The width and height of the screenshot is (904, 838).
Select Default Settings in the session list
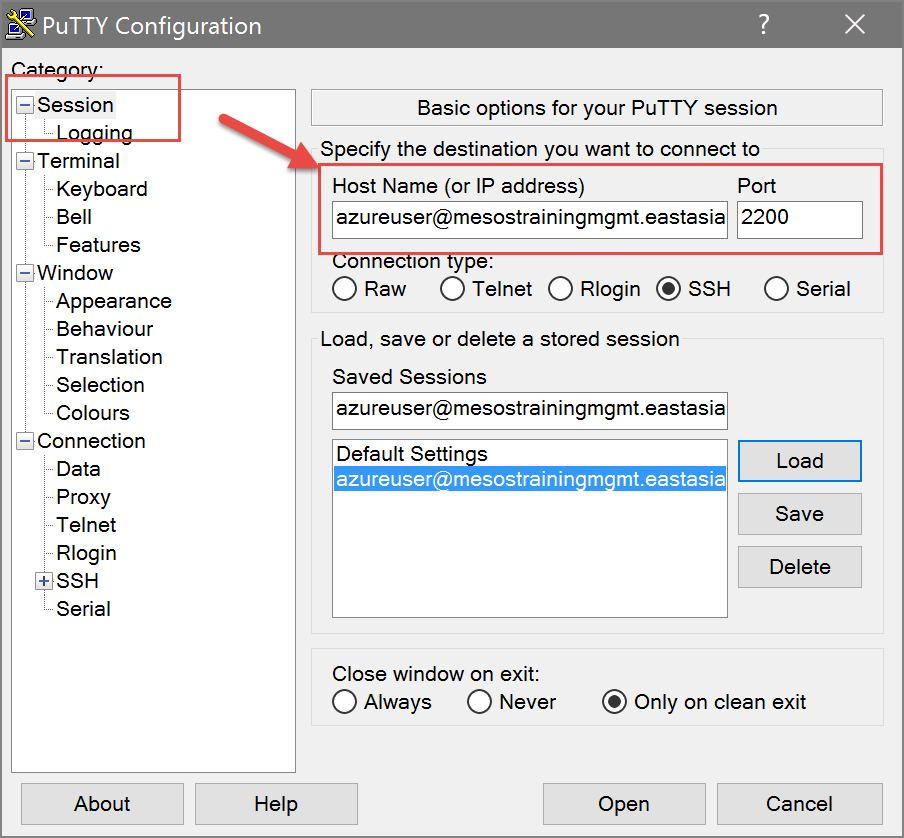(x=529, y=454)
